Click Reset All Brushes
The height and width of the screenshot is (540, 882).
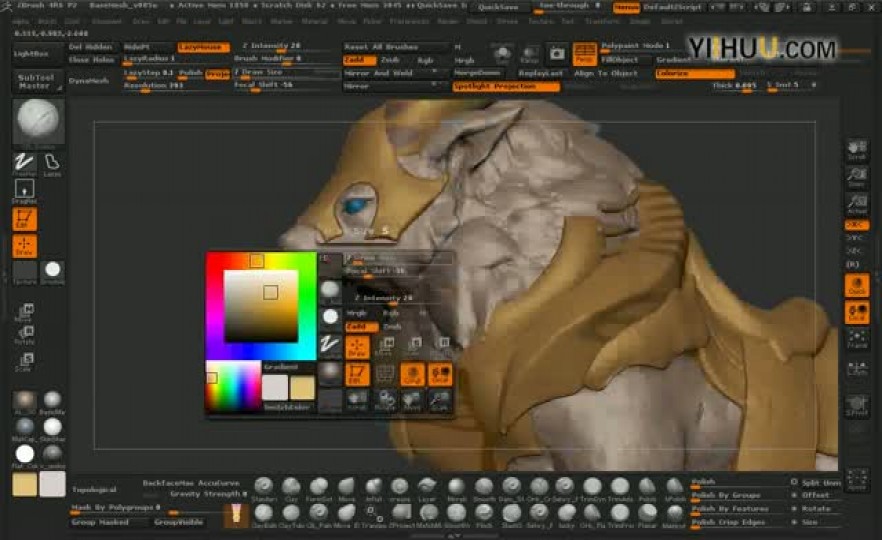[397, 47]
